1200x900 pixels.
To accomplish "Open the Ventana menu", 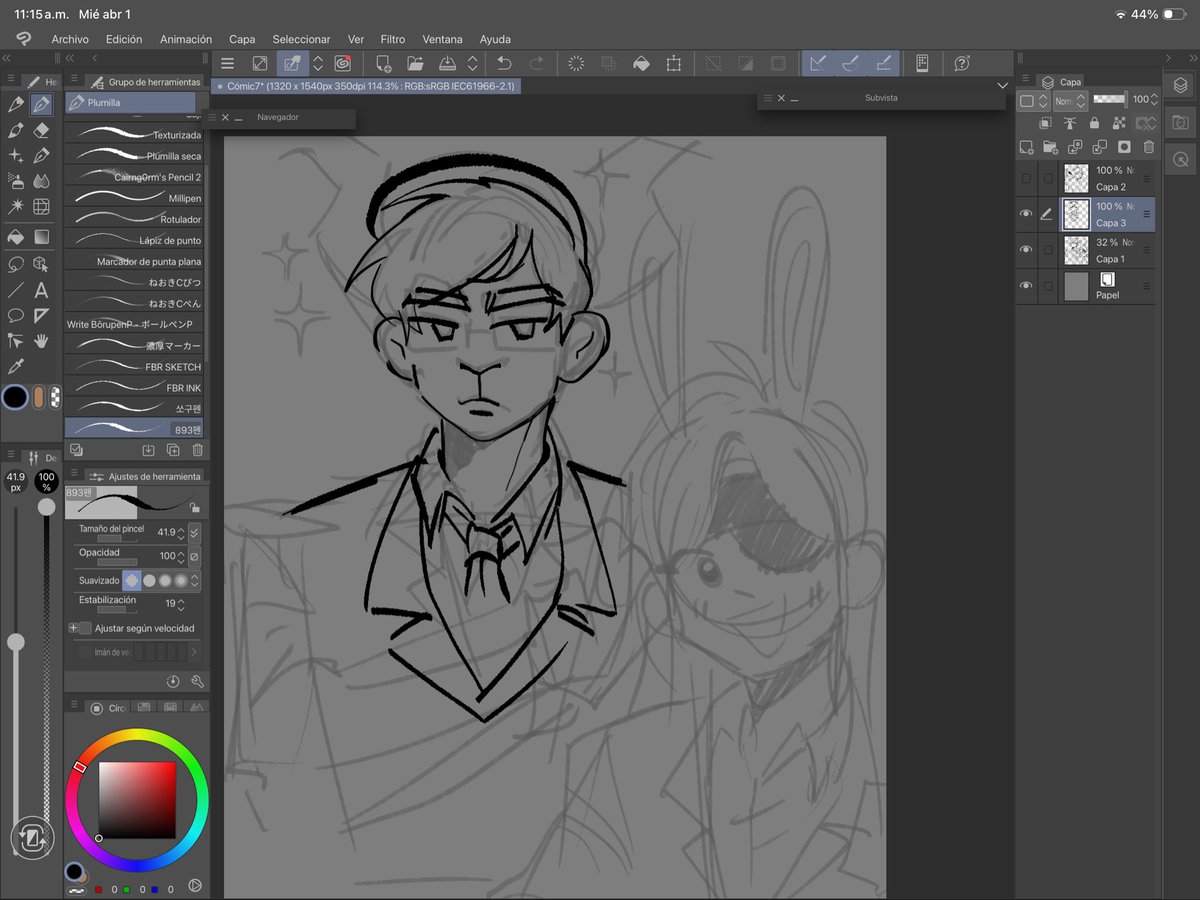I will click(442, 39).
